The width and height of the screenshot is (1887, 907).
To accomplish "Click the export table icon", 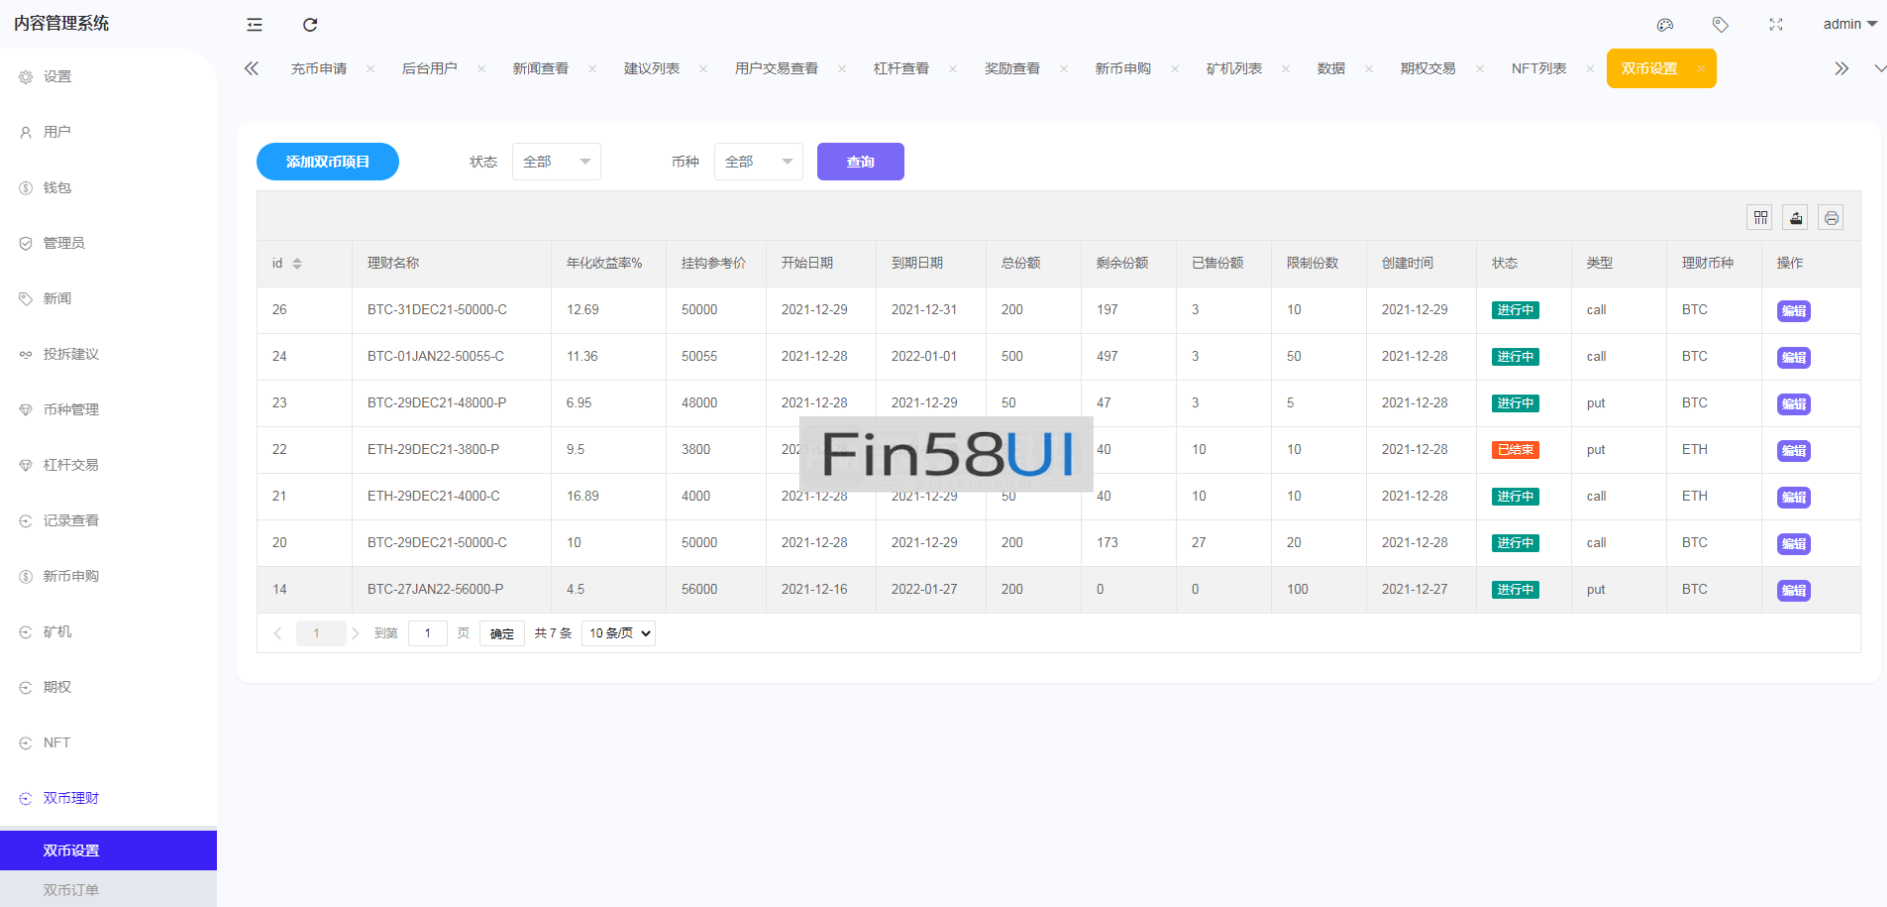I will [x=1796, y=217].
